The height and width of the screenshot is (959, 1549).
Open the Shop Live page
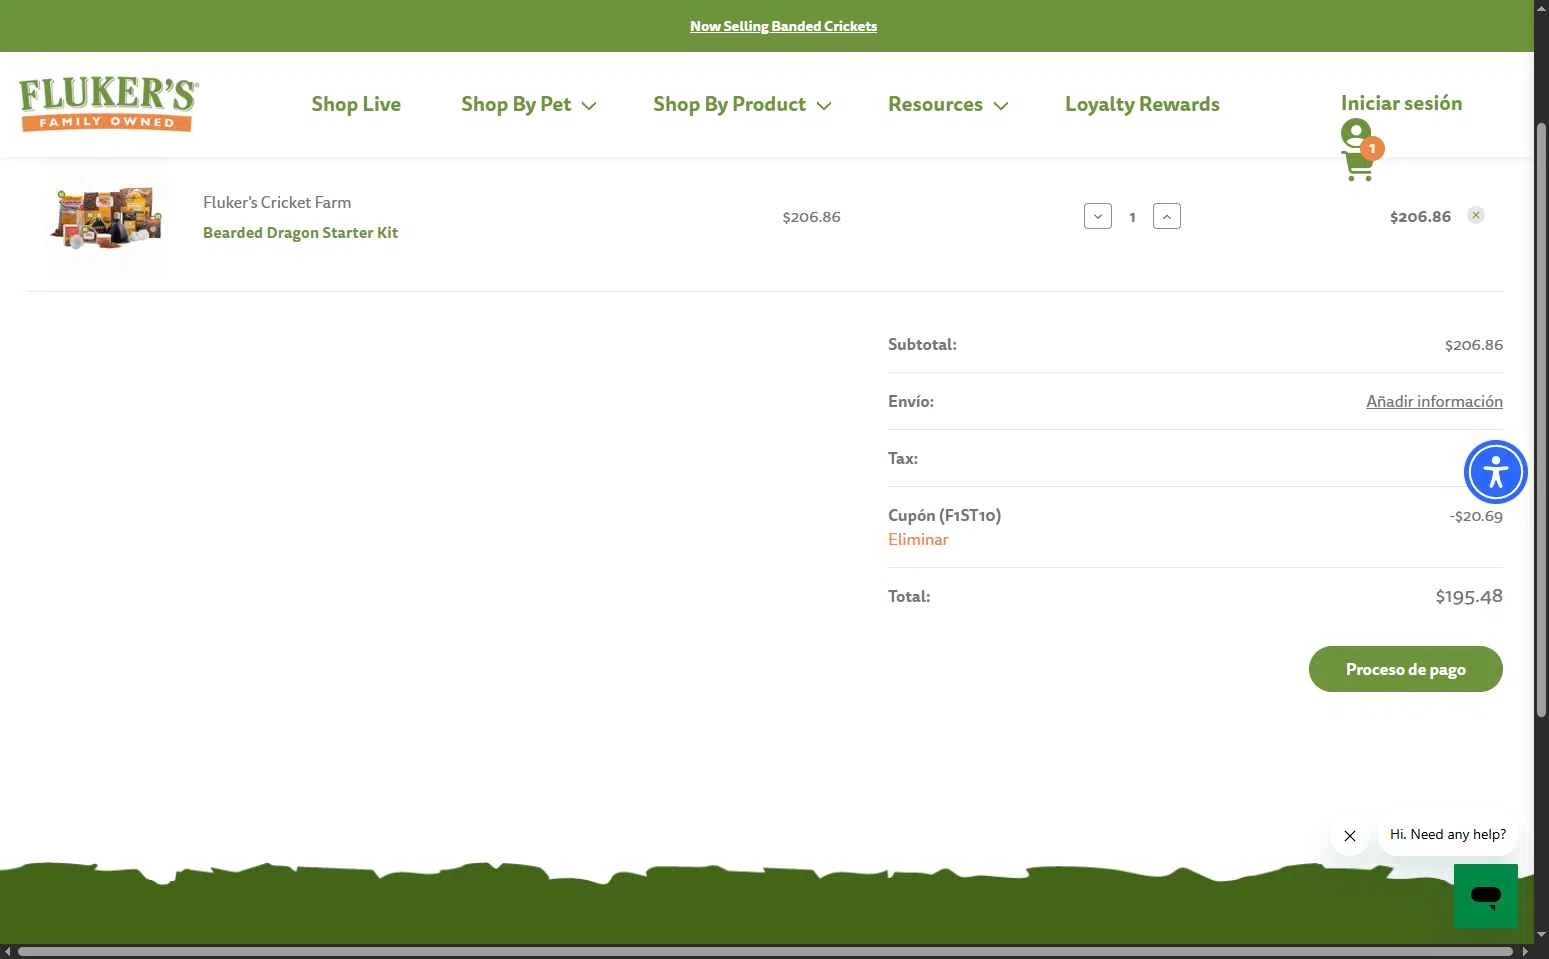(356, 104)
